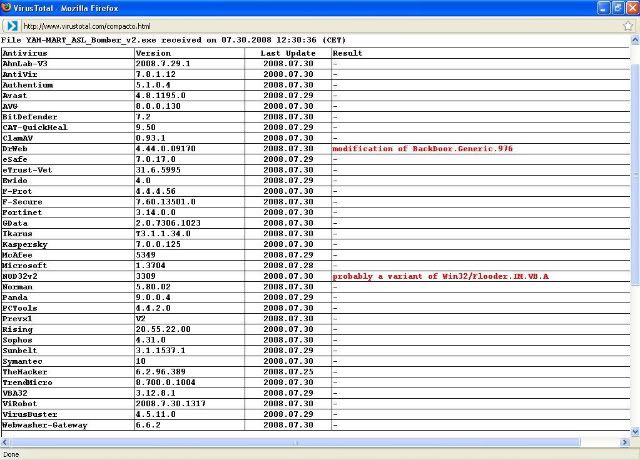Click the 'eSafe' antivirus cell
The width and height of the screenshot is (640, 460).
click(68, 159)
